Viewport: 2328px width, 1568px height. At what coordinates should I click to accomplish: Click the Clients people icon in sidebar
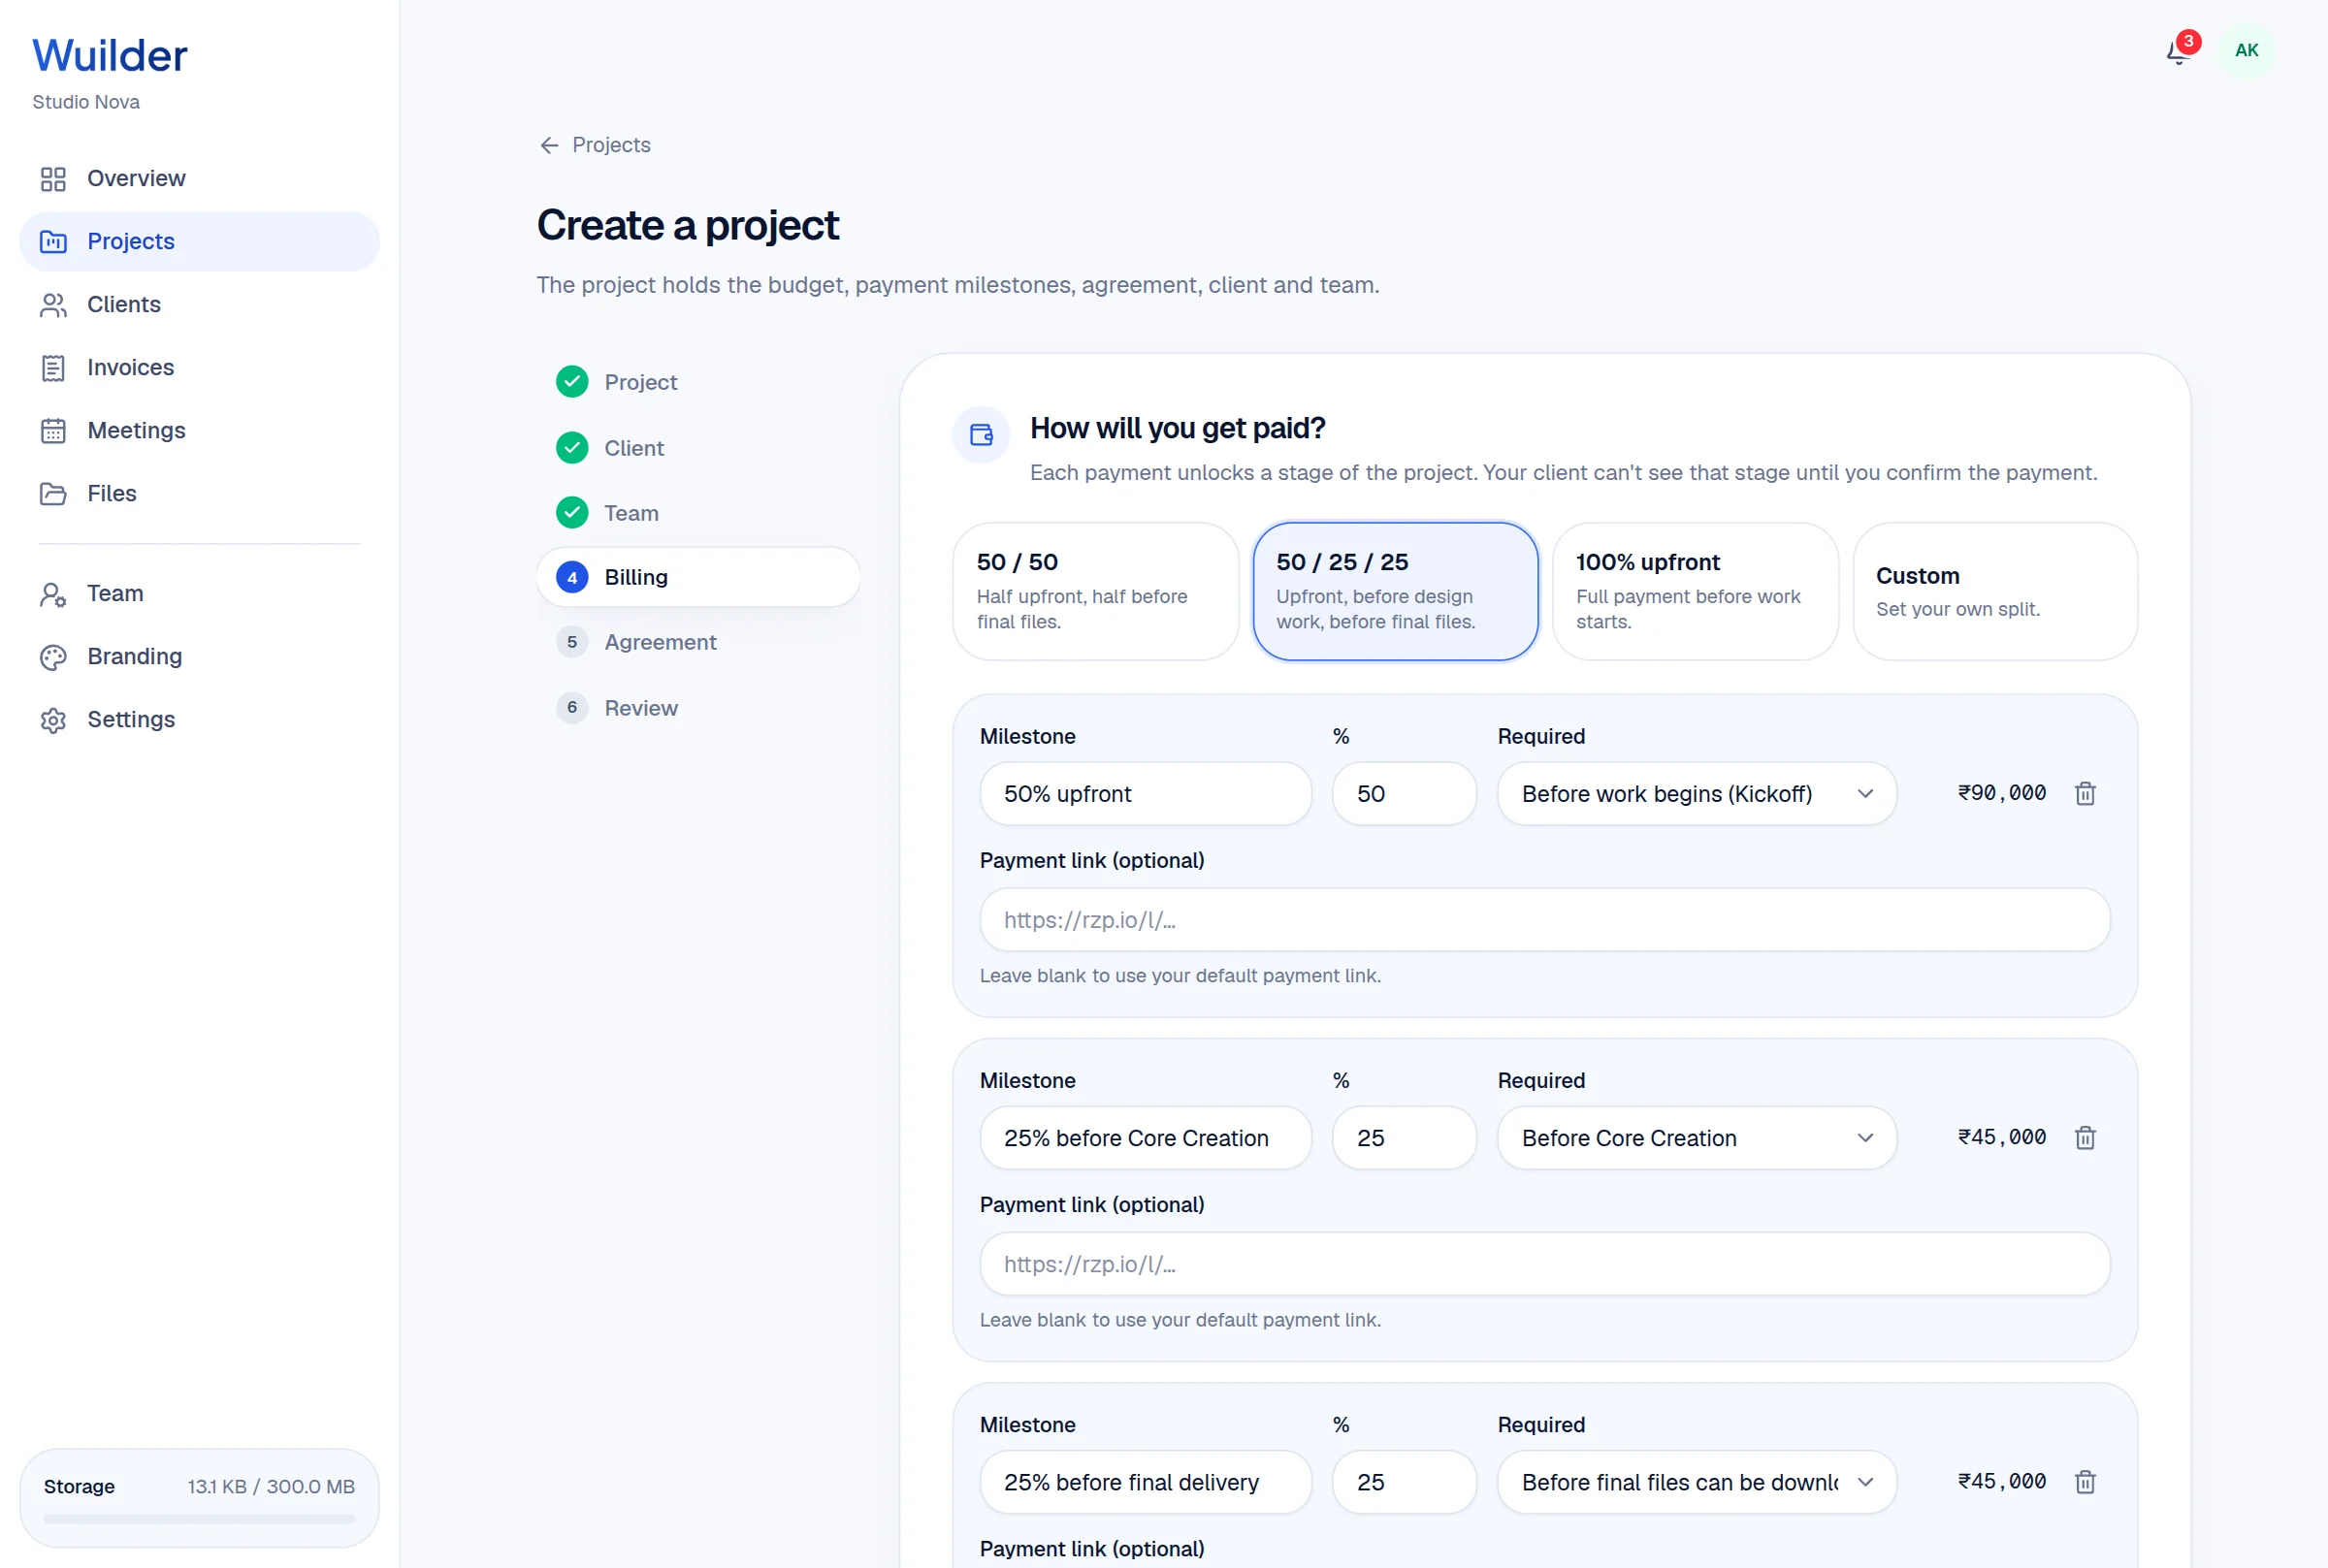[53, 305]
